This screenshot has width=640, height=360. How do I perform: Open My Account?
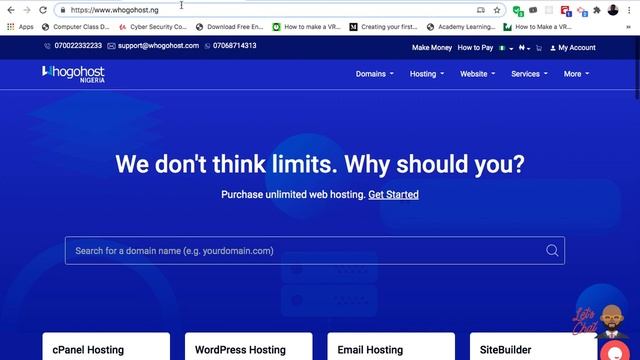pyautogui.click(x=573, y=48)
